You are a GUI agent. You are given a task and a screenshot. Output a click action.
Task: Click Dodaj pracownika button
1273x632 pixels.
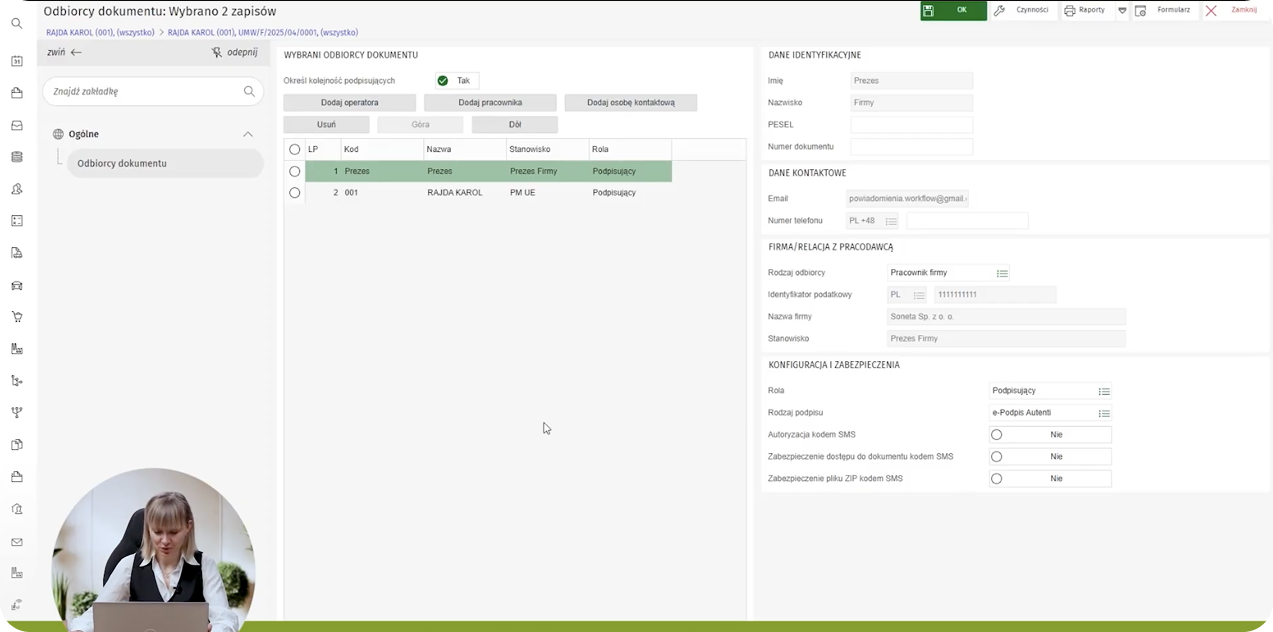tap(490, 103)
